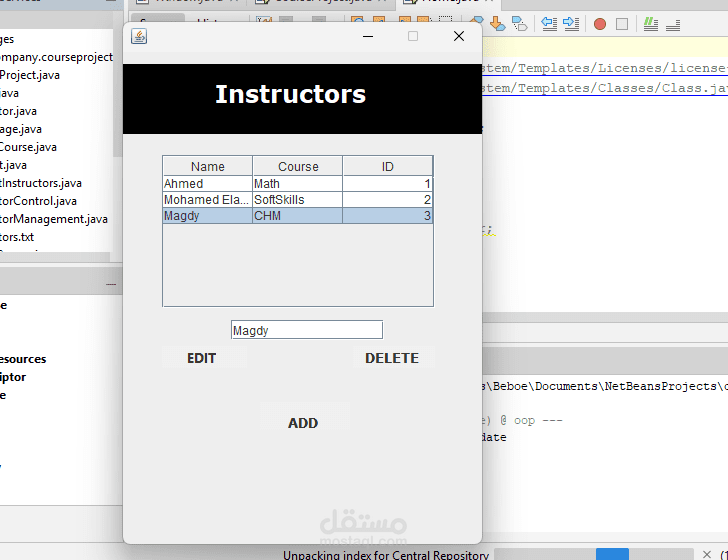Click the Course column header

click(x=298, y=166)
